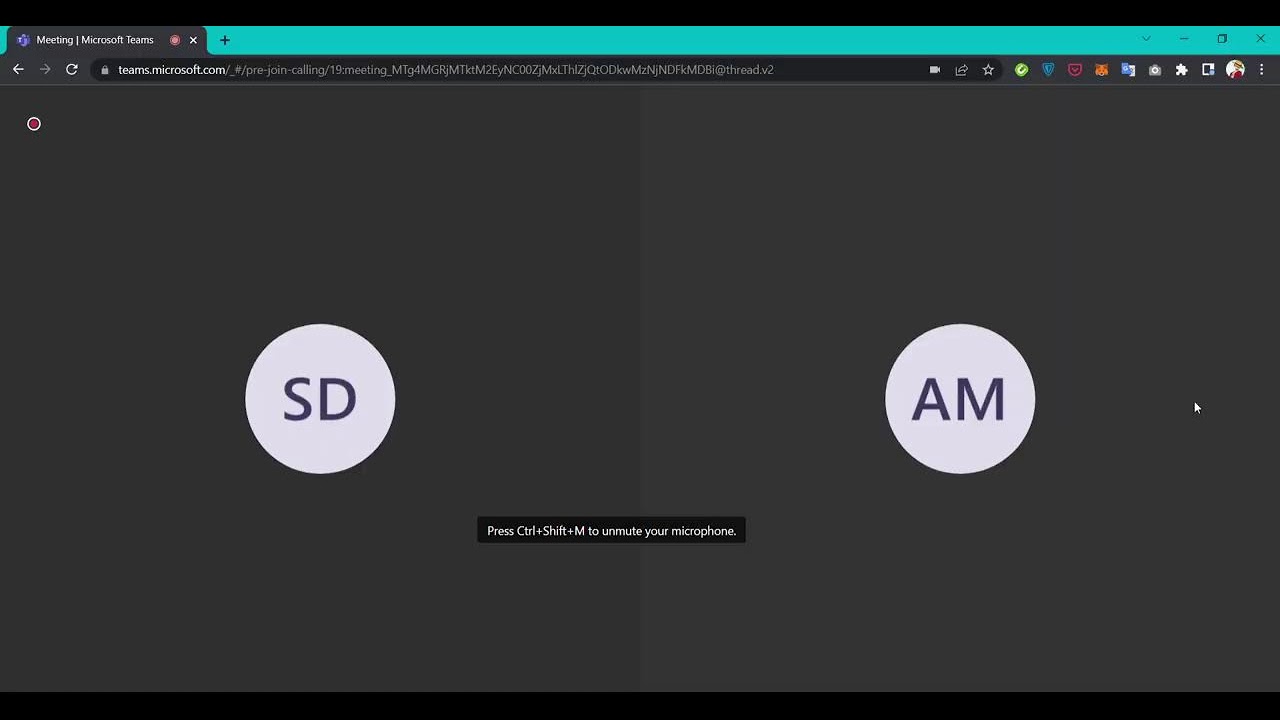Toggle the browser side panel
The image size is (1280, 720).
1208,70
